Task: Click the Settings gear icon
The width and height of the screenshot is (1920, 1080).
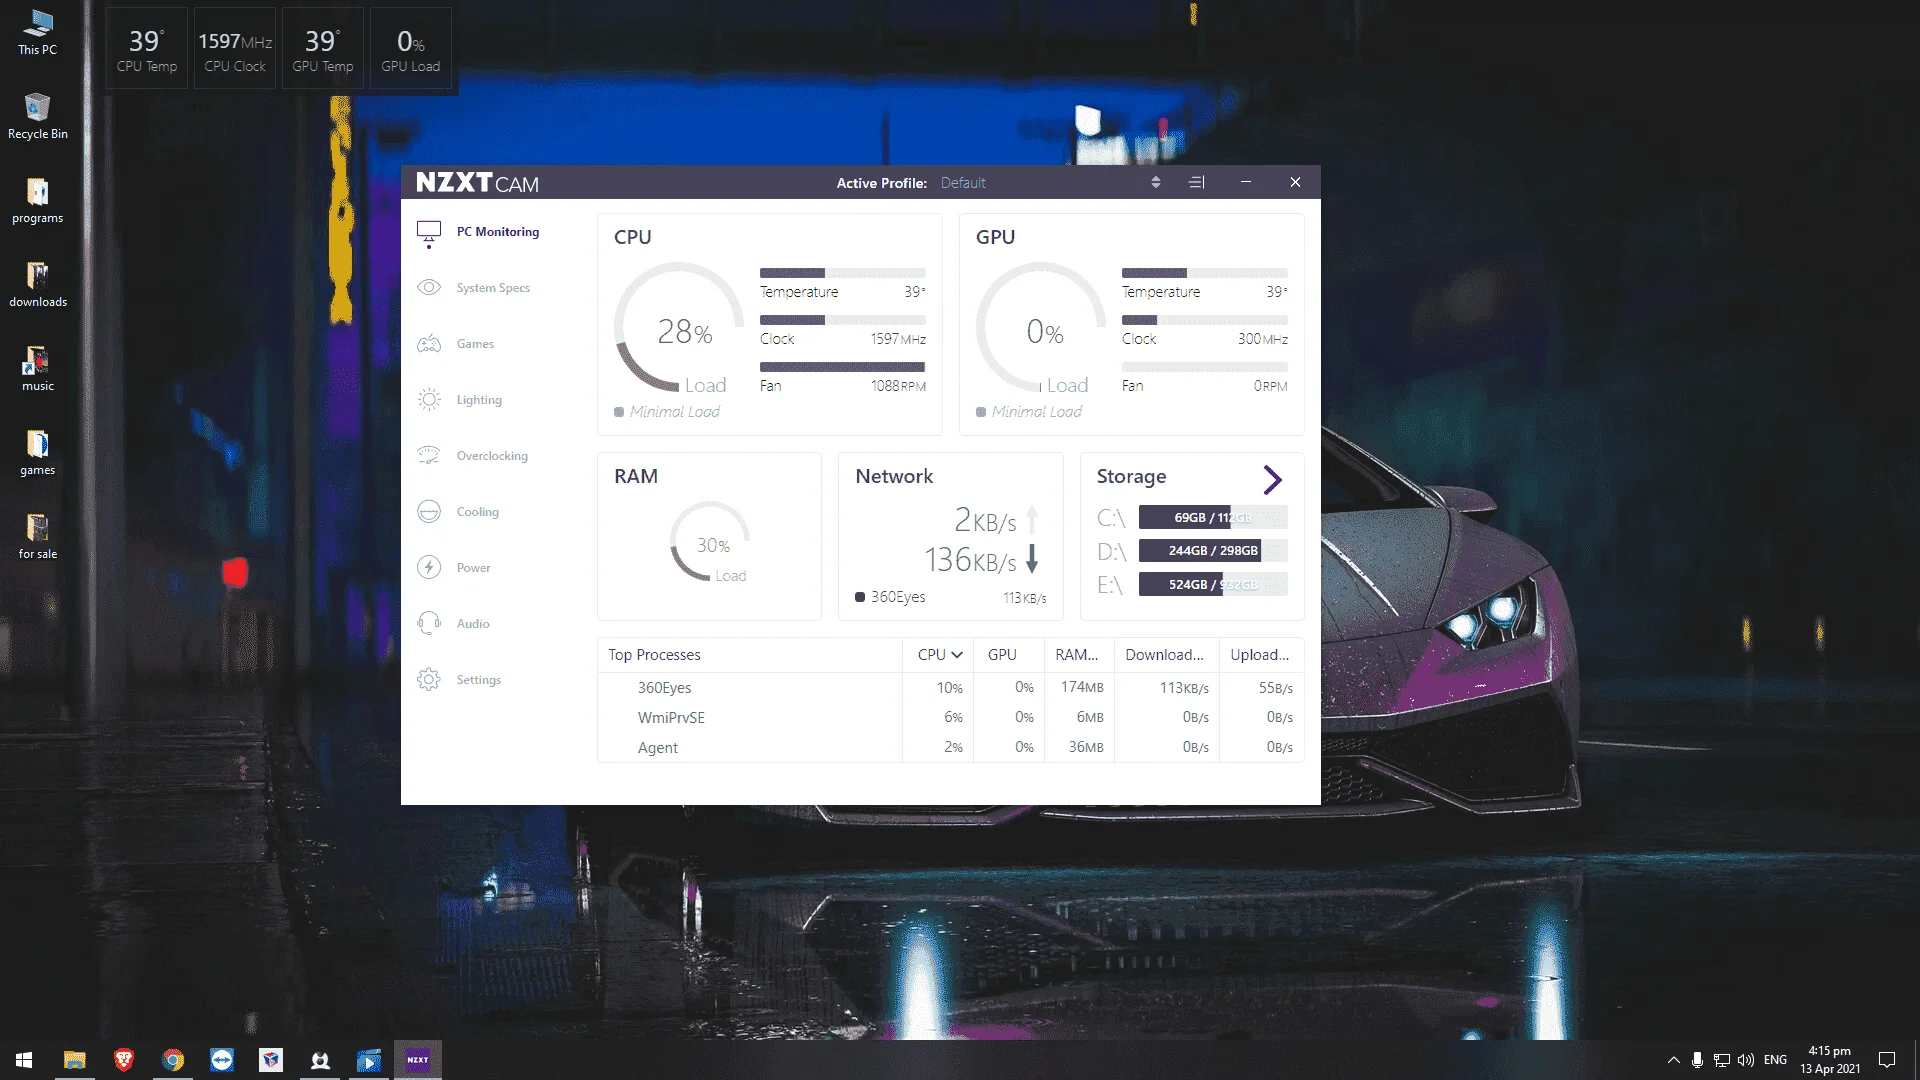Action: (x=429, y=680)
